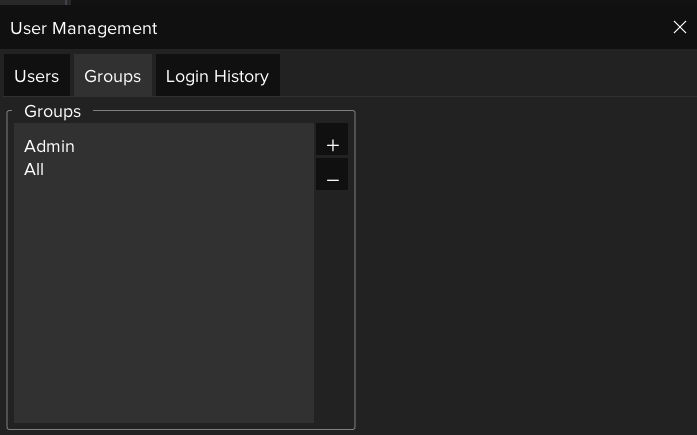Go to the Users tab left of Groups

pos(36,76)
